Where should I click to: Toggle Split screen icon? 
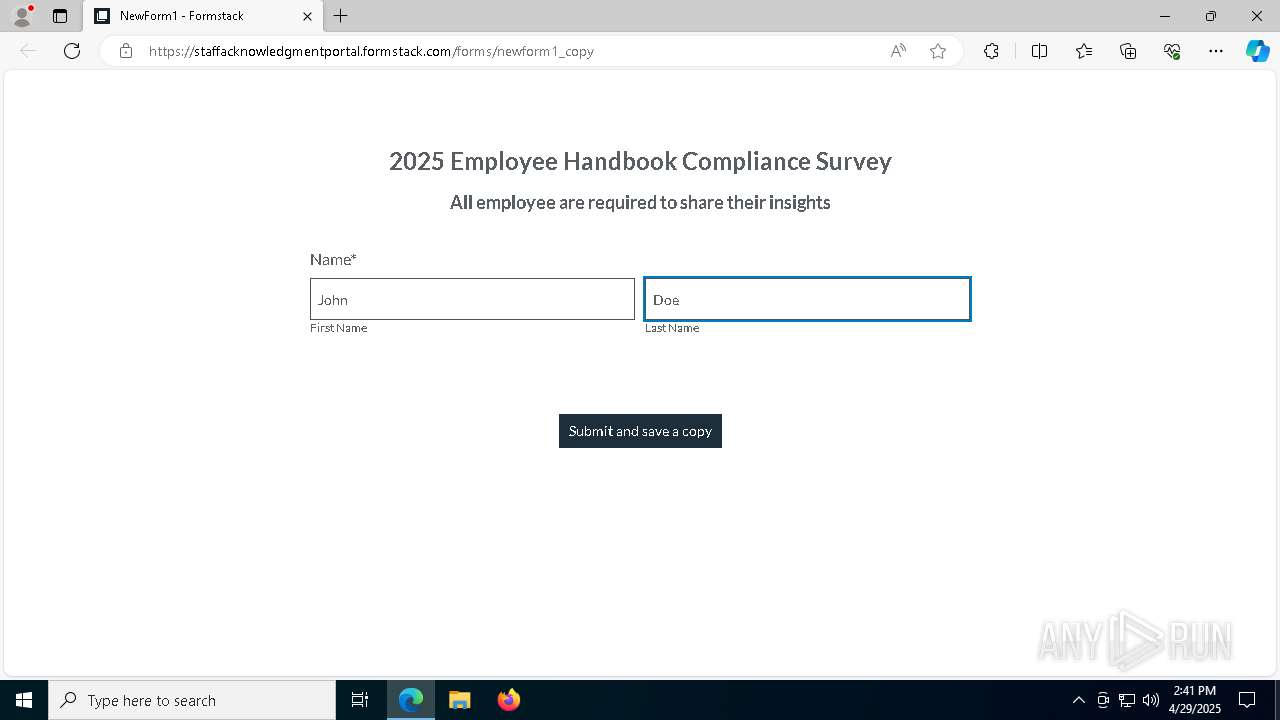1039,51
